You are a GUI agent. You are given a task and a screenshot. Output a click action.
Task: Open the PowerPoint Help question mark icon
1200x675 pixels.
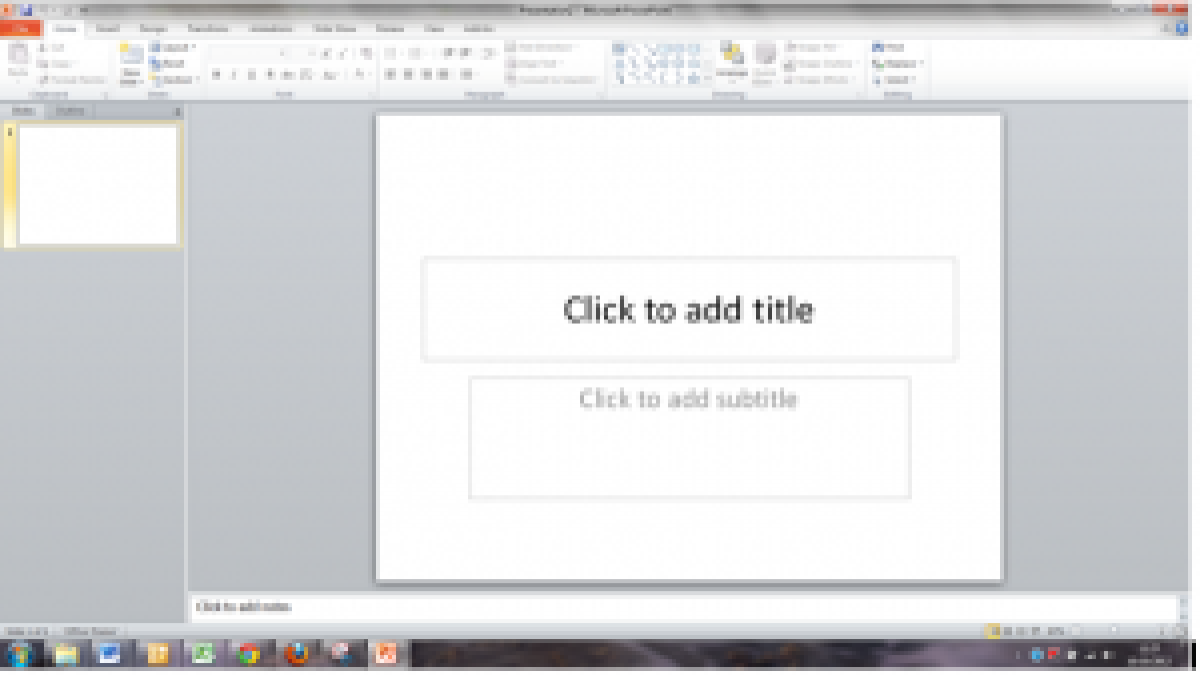click(x=1181, y=29)
